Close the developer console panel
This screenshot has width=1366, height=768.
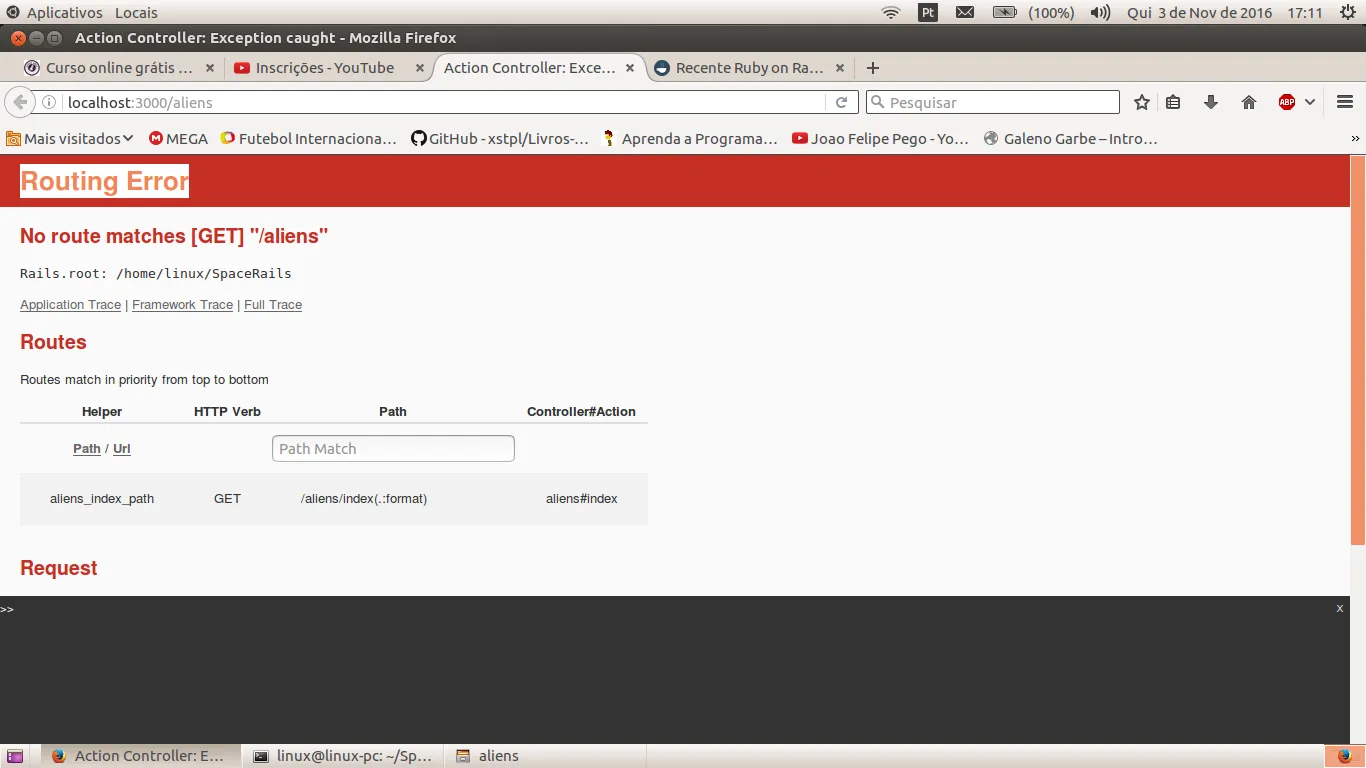coord(1340,608)
